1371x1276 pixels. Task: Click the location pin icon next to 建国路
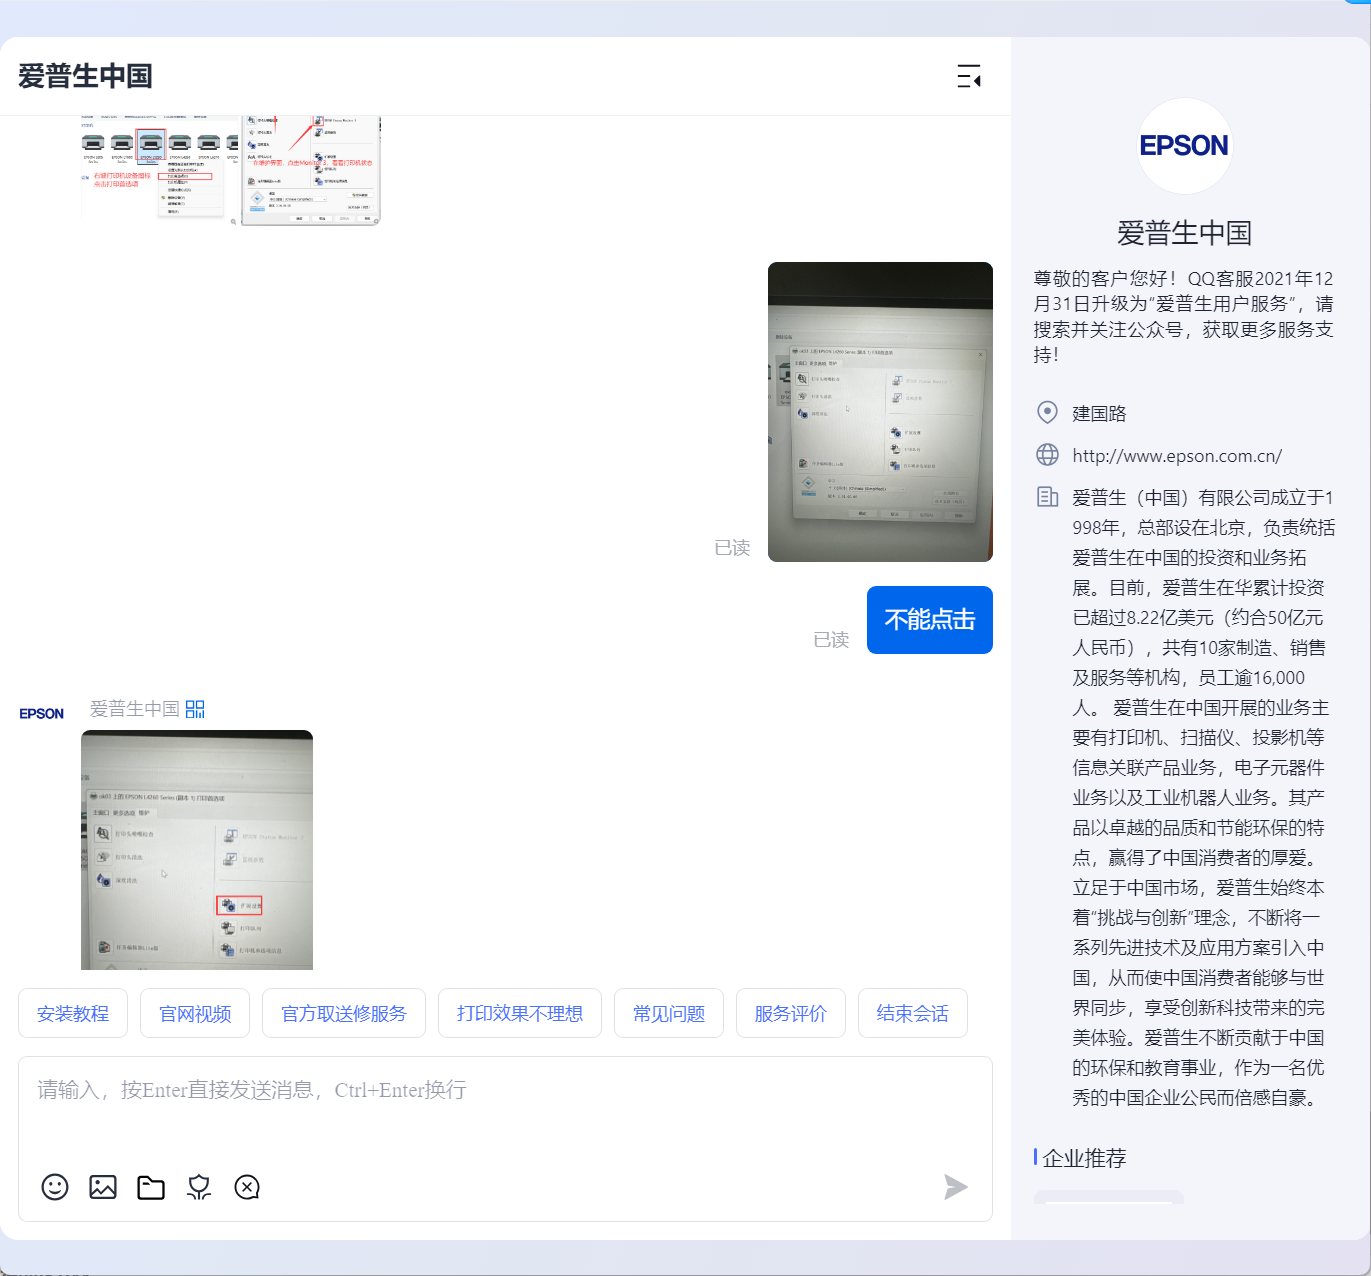click(x=1047, y=412)
